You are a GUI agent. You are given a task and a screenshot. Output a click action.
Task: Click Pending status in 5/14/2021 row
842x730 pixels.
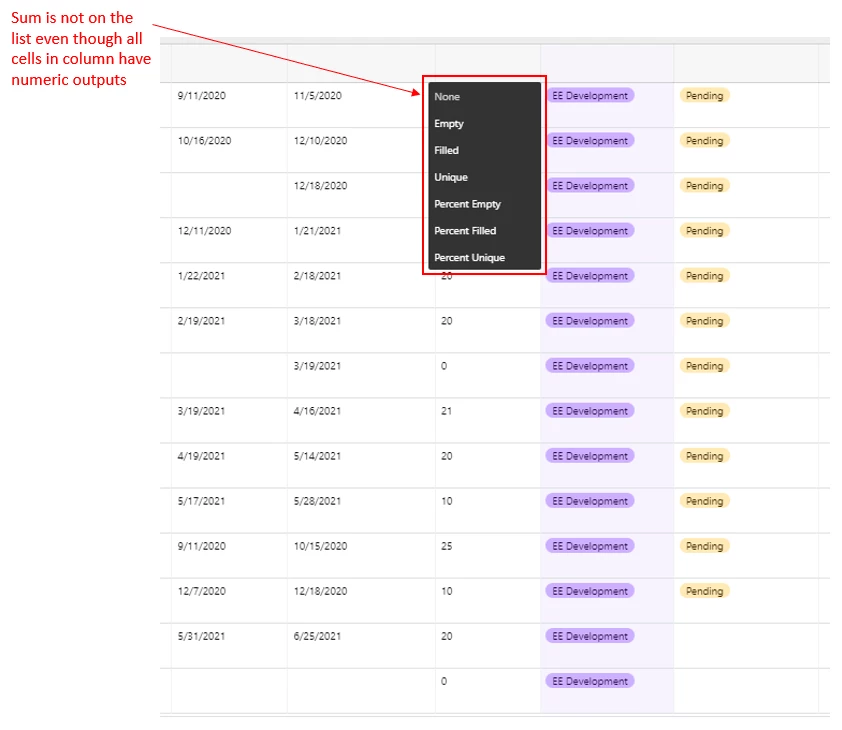(704, 457)
